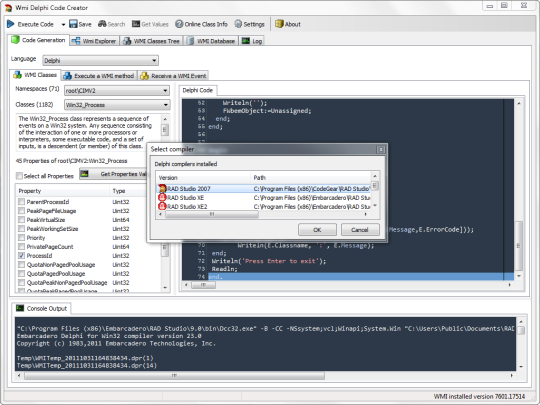Viewport: 540px width, 405px height.
Task: Switch to the Wmi Explorer tab
Action: tap(94, 41)
